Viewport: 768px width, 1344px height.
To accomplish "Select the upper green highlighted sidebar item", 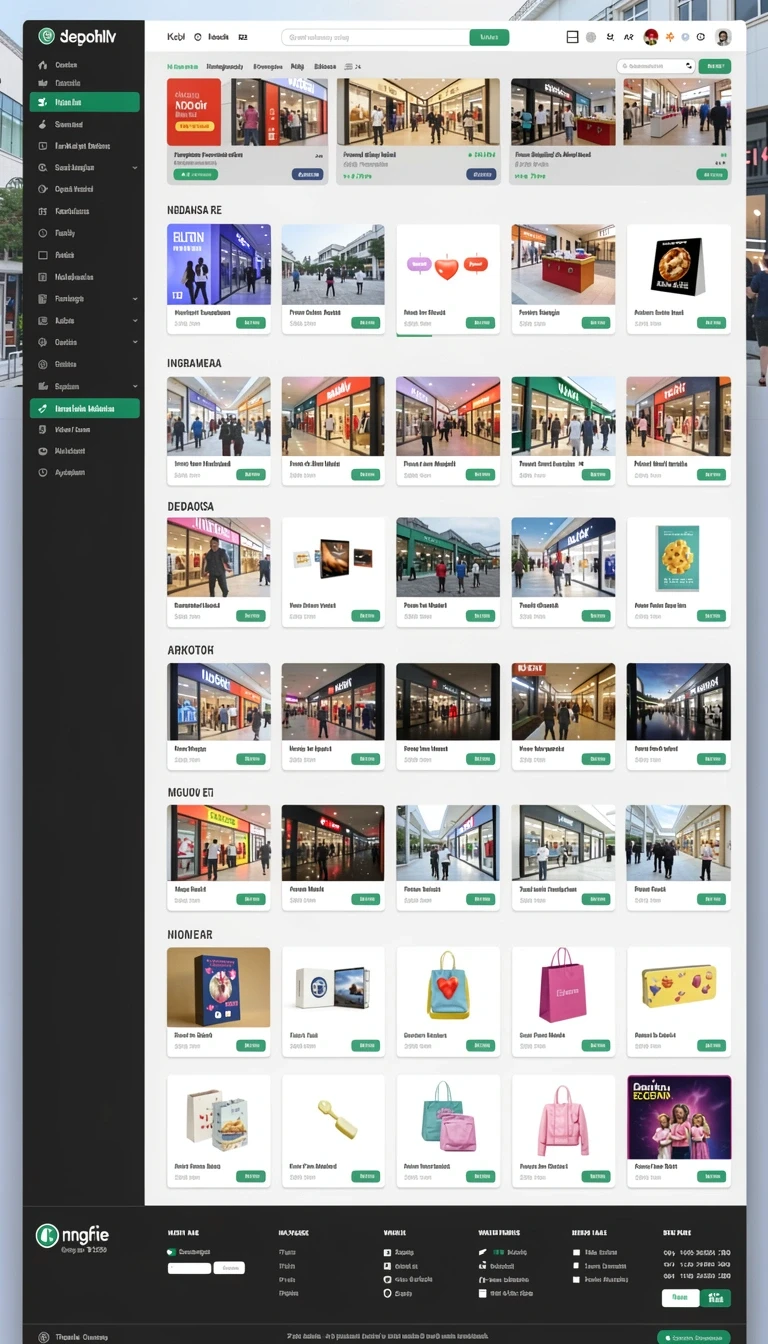I will [x=85, y=102].
